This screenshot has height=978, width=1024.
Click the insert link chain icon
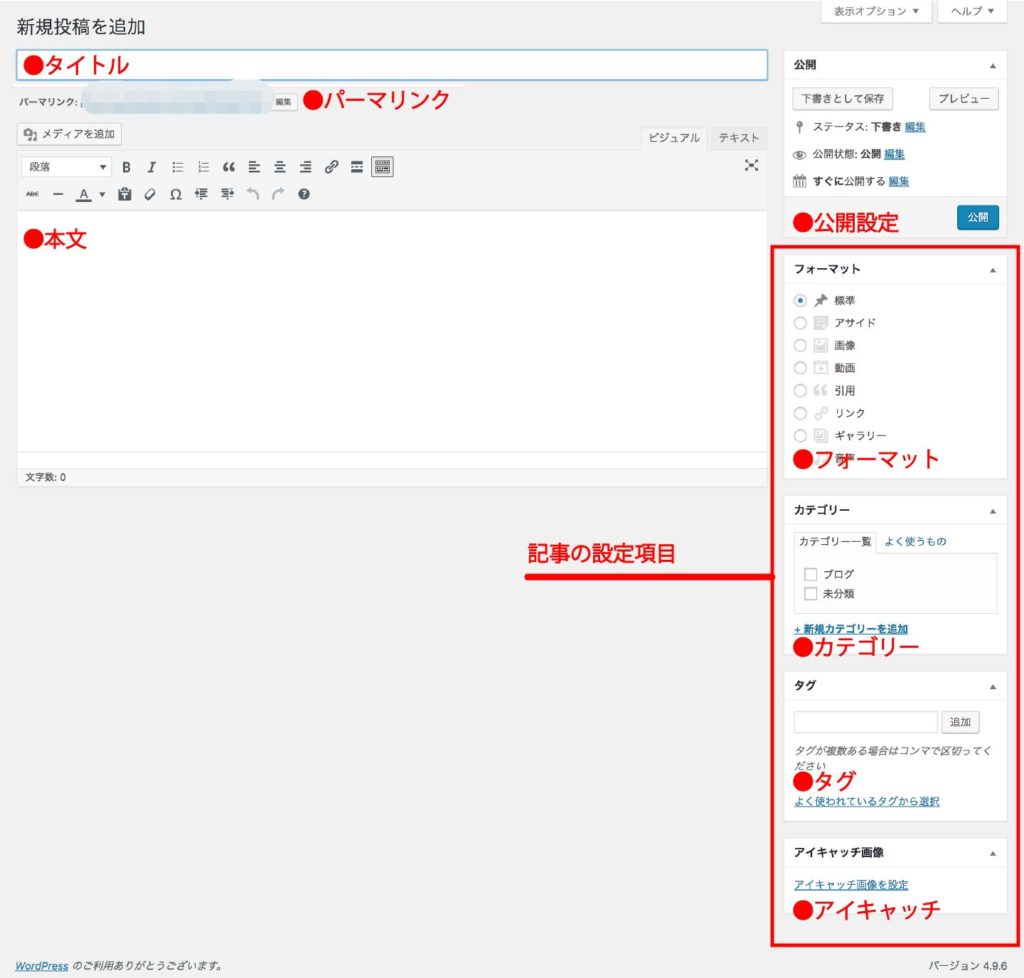331,168
